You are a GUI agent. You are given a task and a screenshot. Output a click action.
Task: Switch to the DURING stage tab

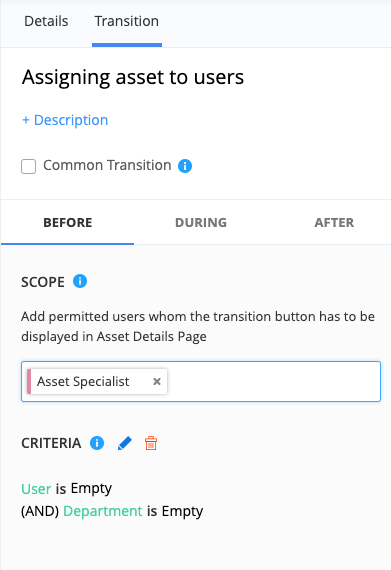[x=201, y=222]
